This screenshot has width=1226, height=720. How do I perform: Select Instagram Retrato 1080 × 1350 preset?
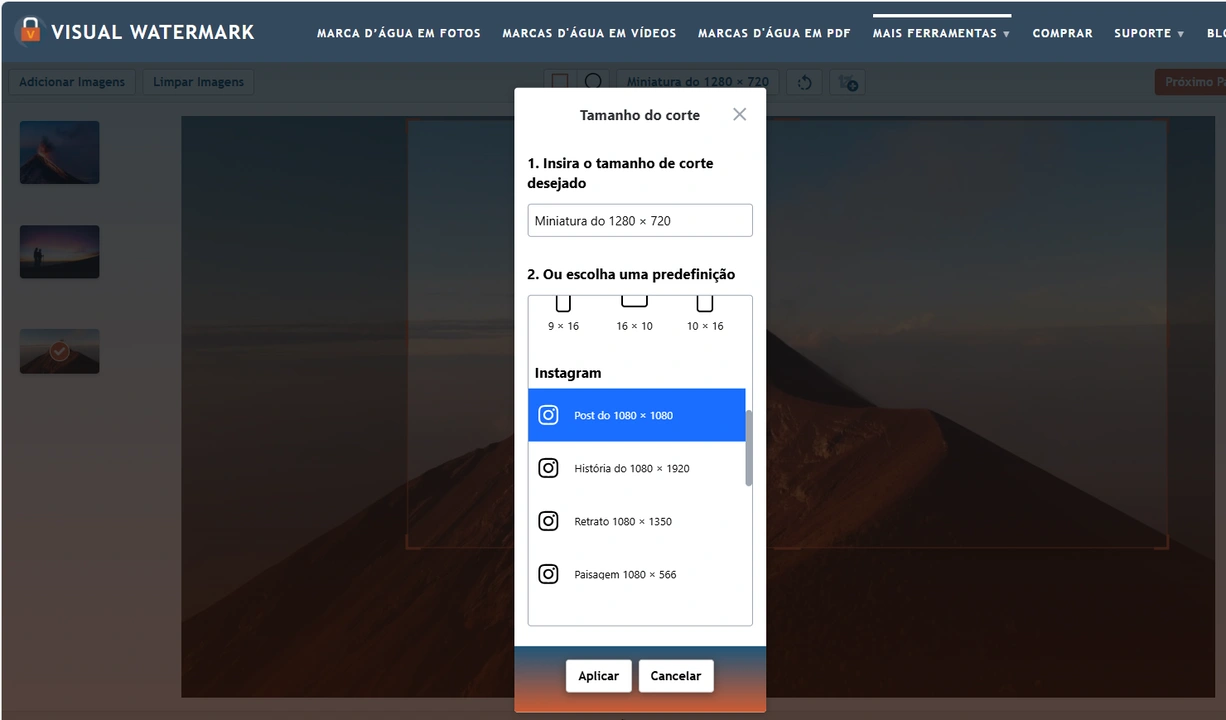(637, 521)
